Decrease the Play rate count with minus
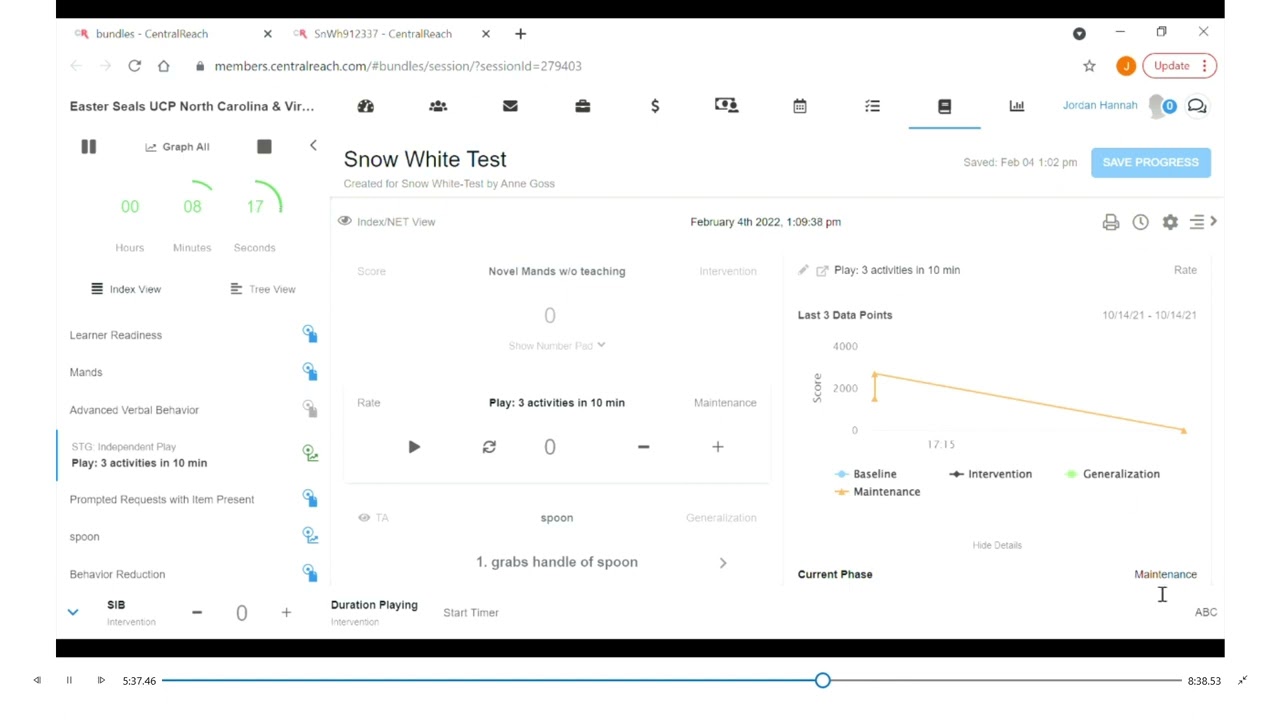1280x720 pixels. [643, 447]
